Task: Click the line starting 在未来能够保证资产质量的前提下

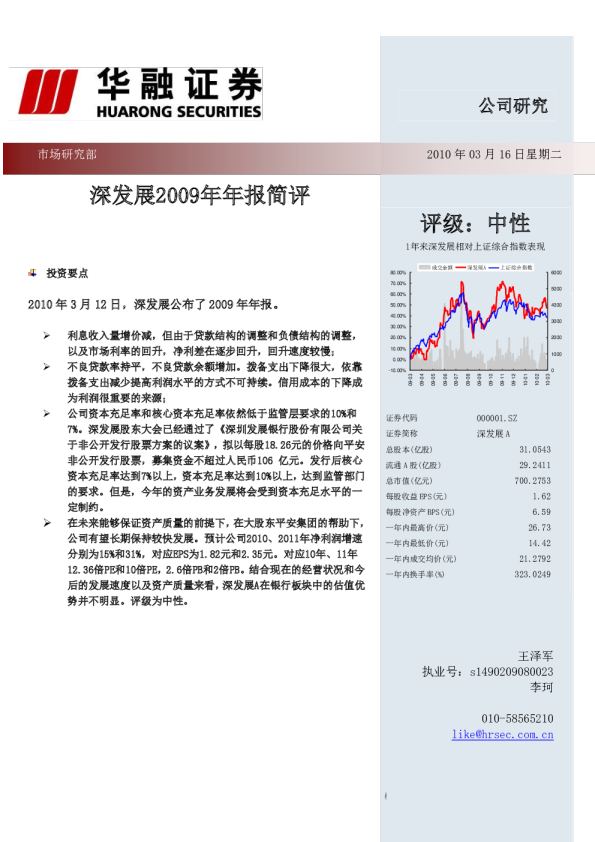Action: pos(216,522)
